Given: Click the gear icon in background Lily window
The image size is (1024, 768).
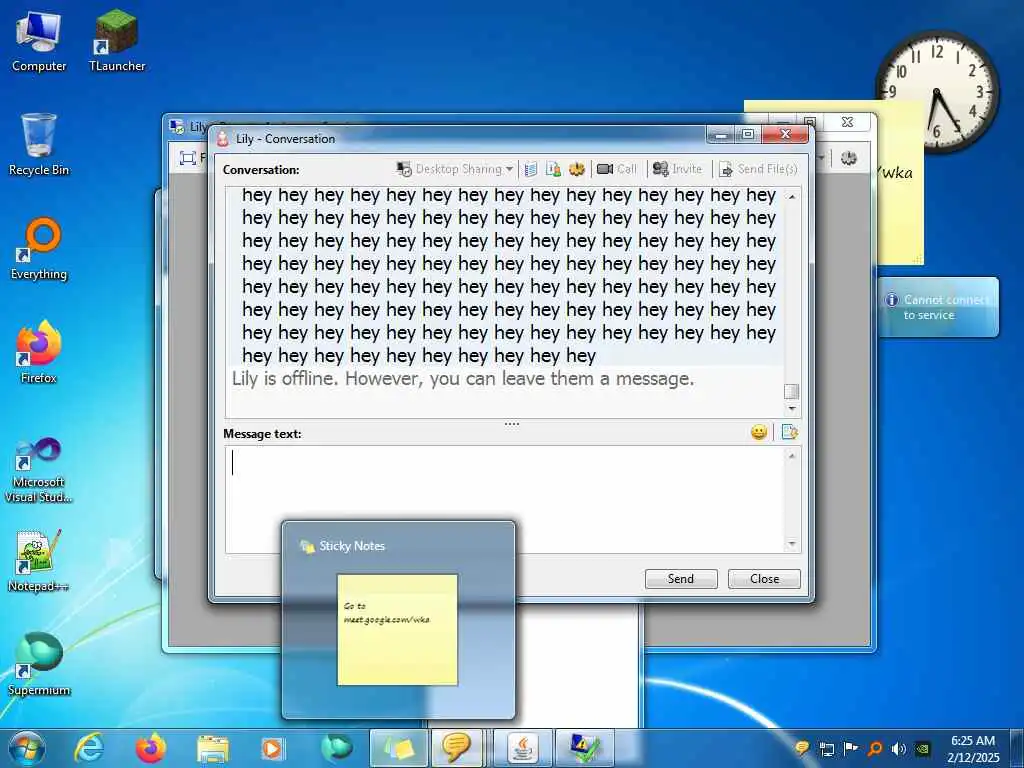Looking at the screenshot, I should point(848,158).
